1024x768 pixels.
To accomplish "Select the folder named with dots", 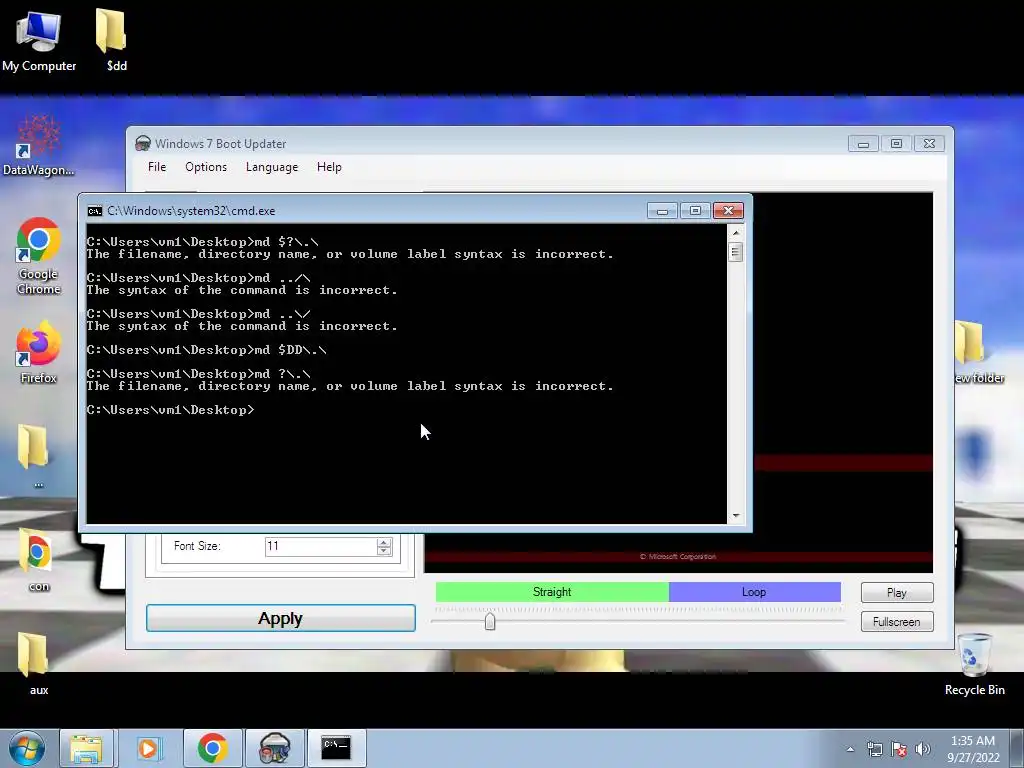I will pyautogui.click(x=34, y=455).
